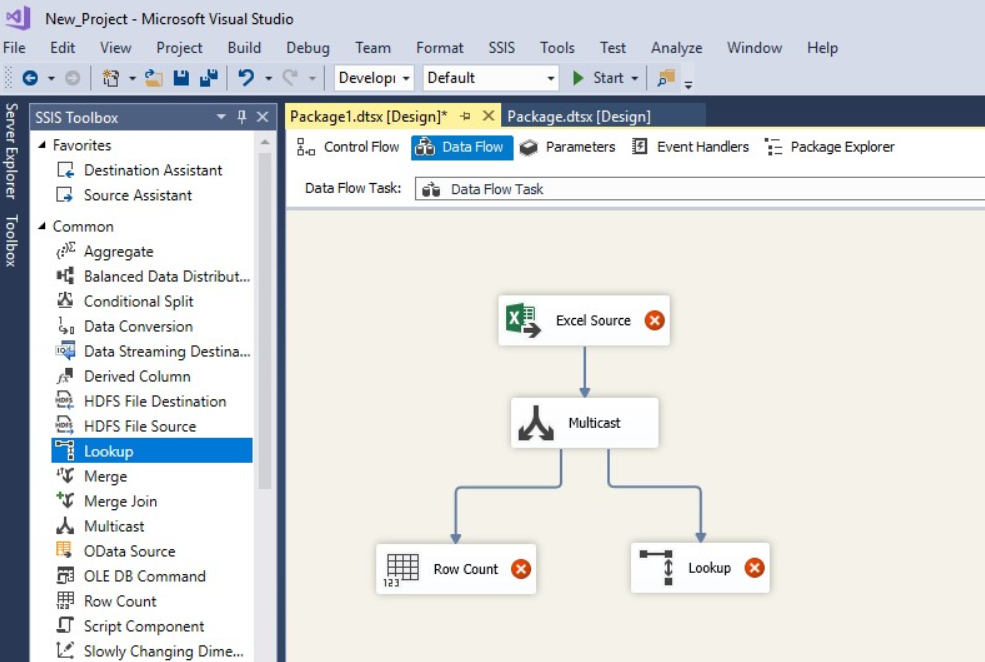Click the Undo toolbar icon
This screenshot has width=985, height=662.
point(245,78)
